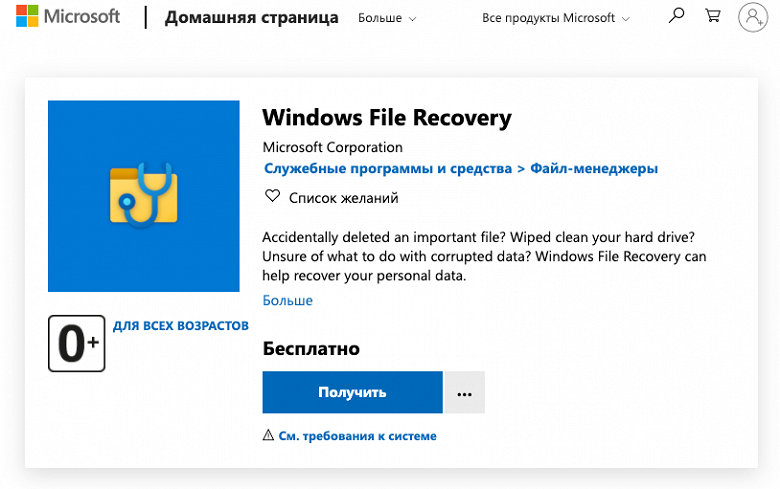This screenshot has height=489, width=780.
Task: Open the search magnifier icon
Action: click(677, 16)
